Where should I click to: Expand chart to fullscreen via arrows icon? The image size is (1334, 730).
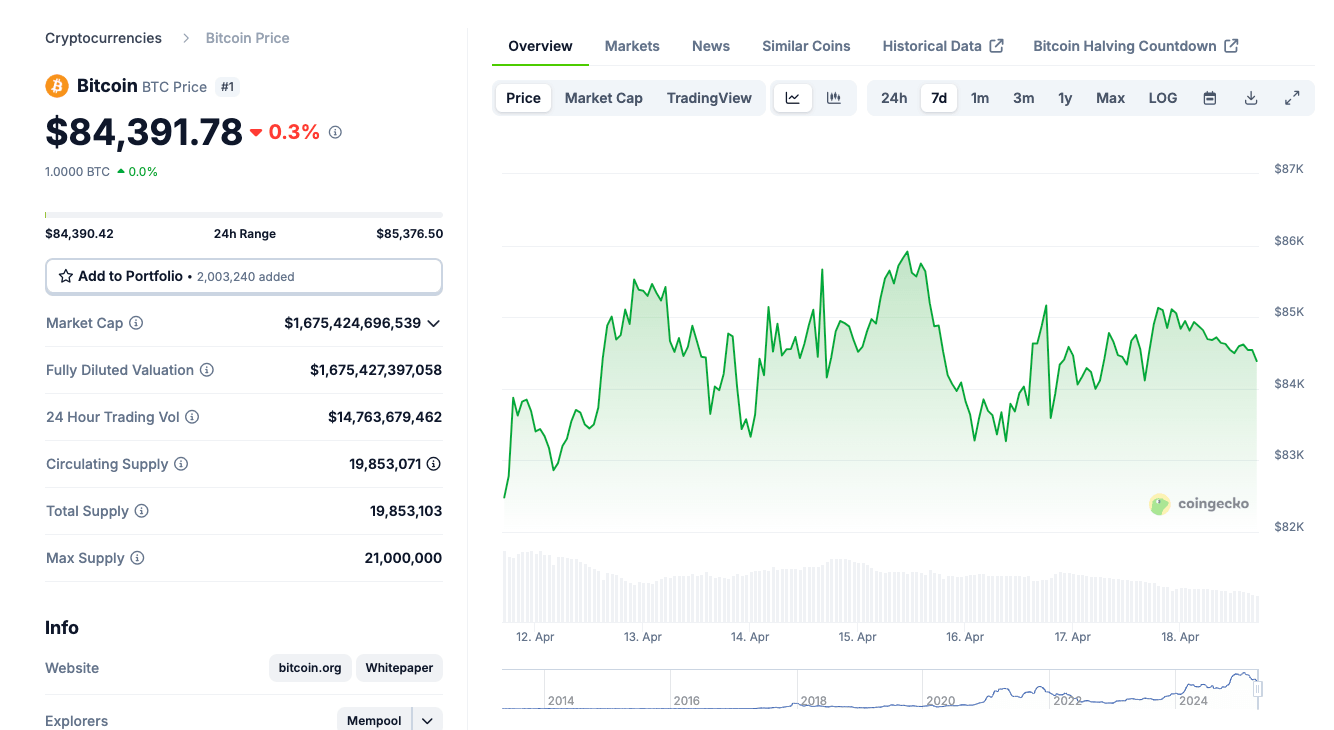point(1291,97)
